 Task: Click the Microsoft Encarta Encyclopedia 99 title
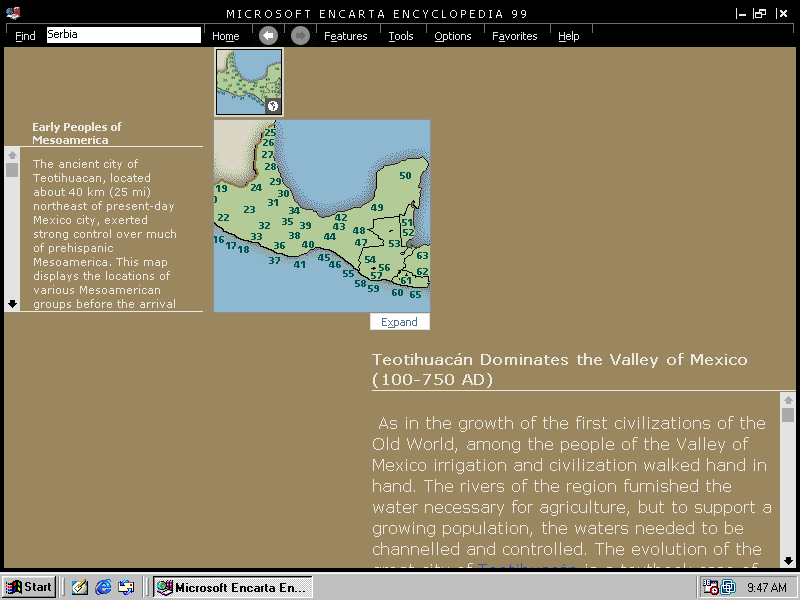coord(377,14)
